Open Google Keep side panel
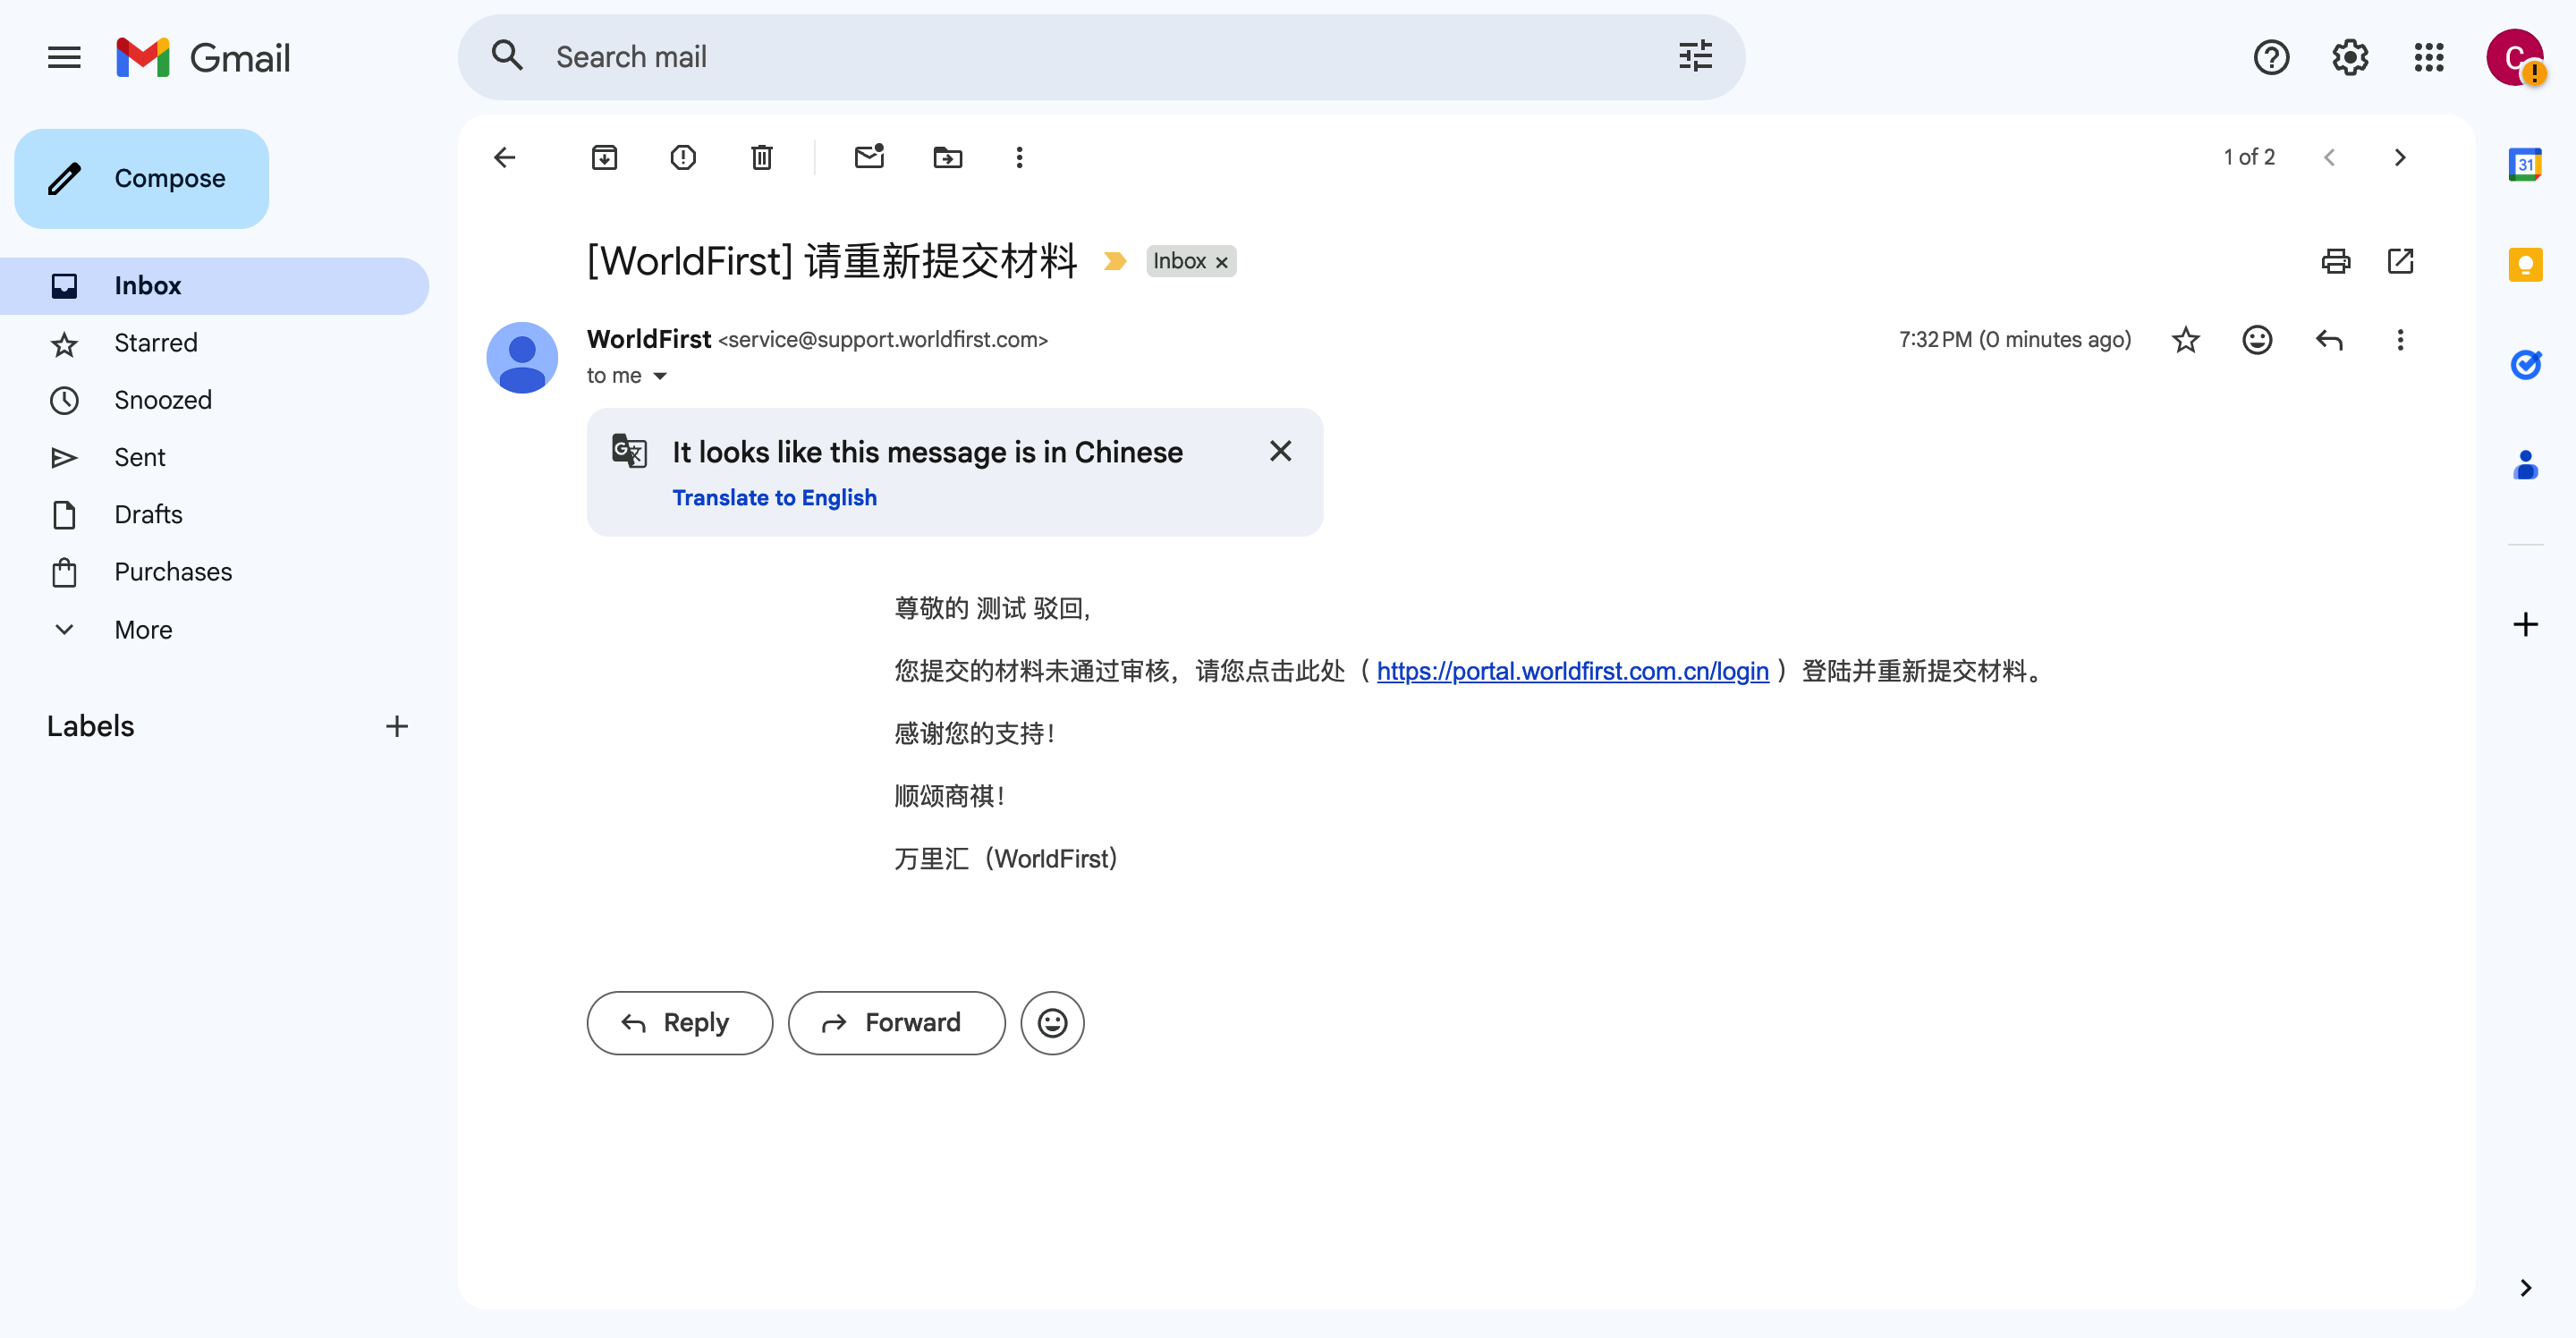This screenshot has width=2576, height=1338. [2525, 264]
